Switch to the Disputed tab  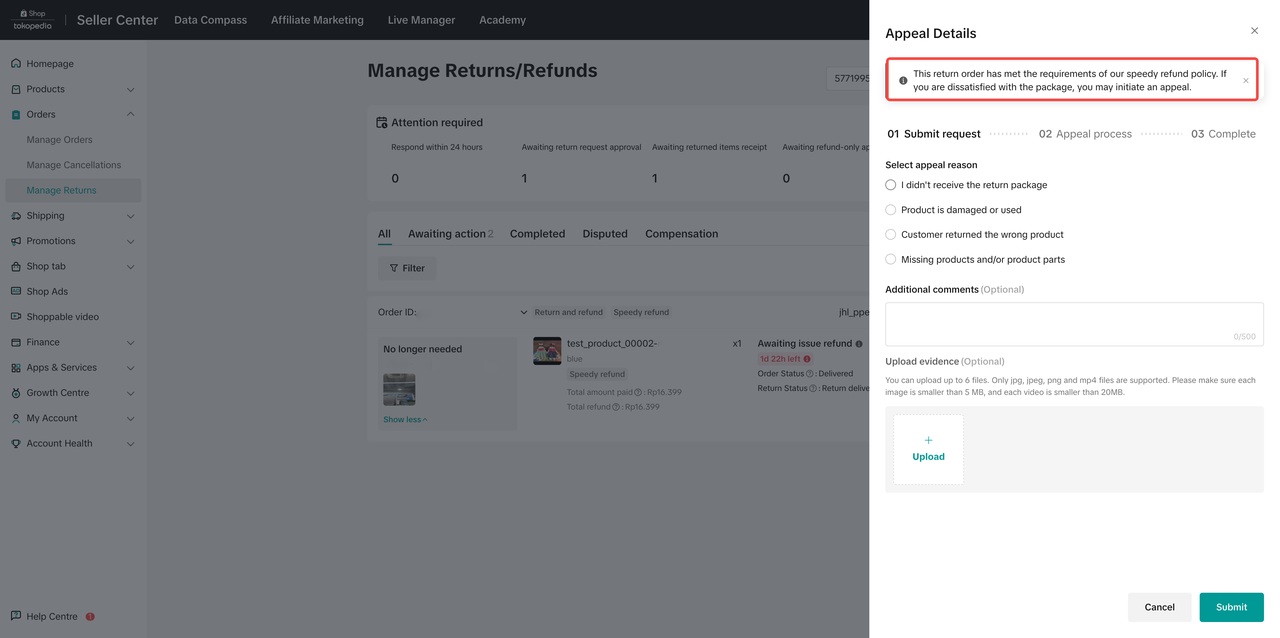(x=605, y=234)
